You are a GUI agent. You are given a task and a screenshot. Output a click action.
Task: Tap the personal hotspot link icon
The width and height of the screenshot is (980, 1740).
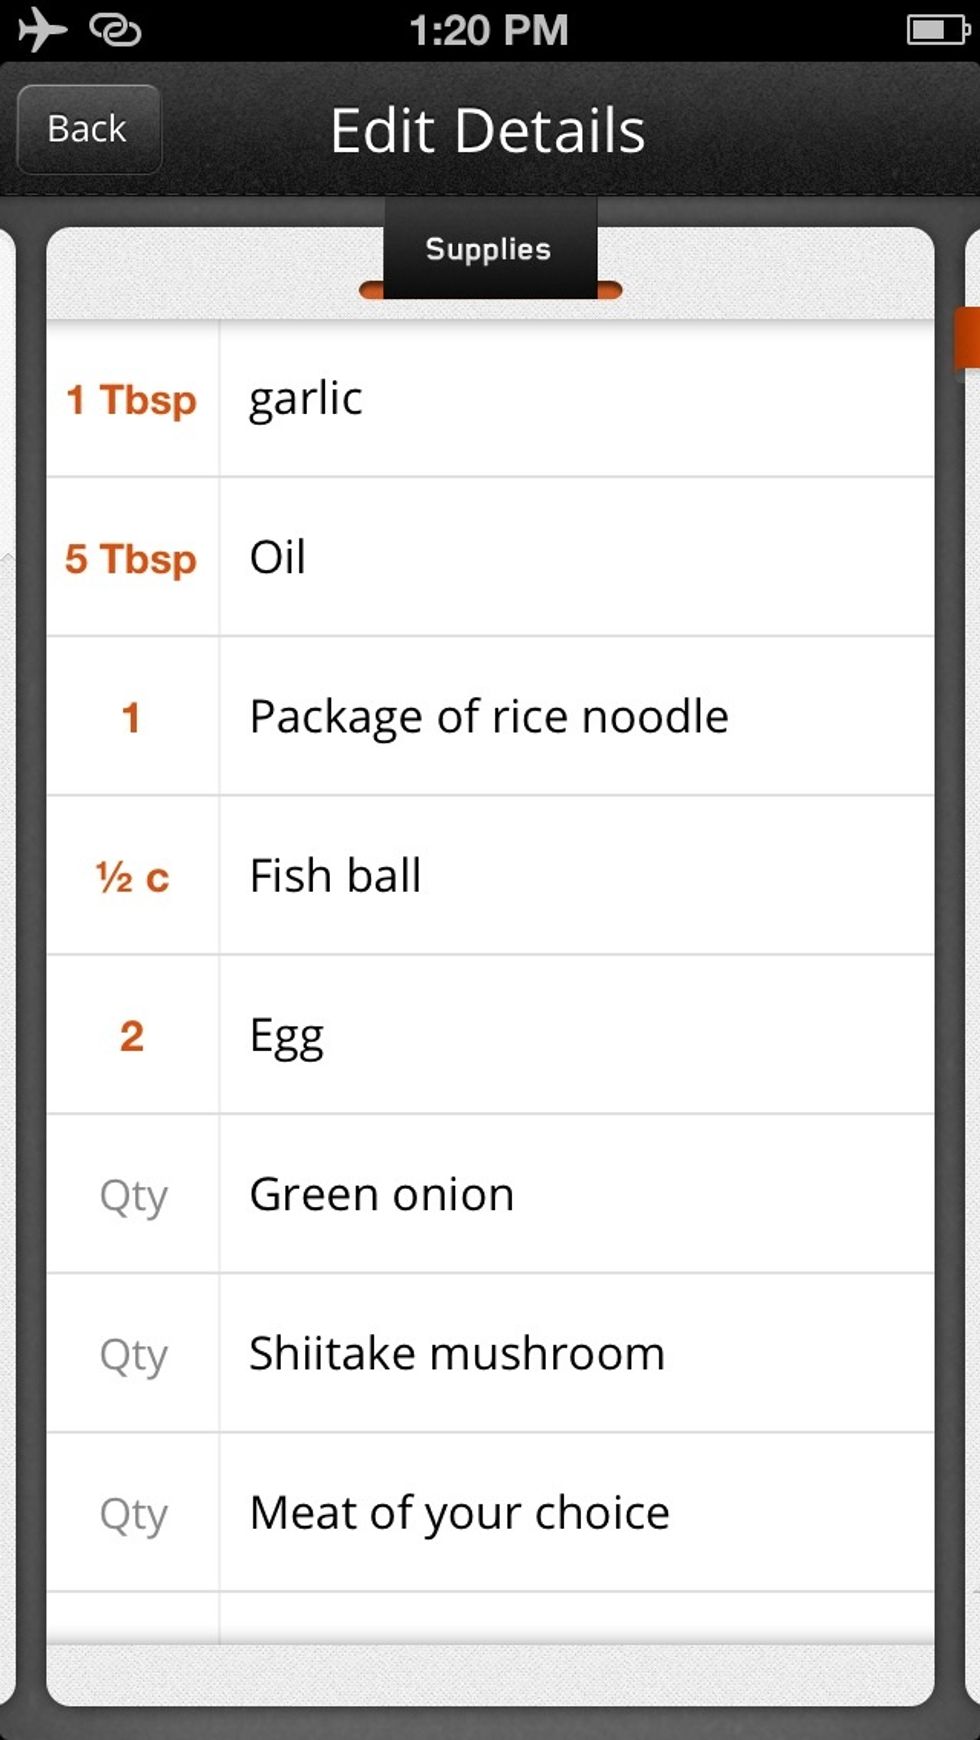coord(115,30)
